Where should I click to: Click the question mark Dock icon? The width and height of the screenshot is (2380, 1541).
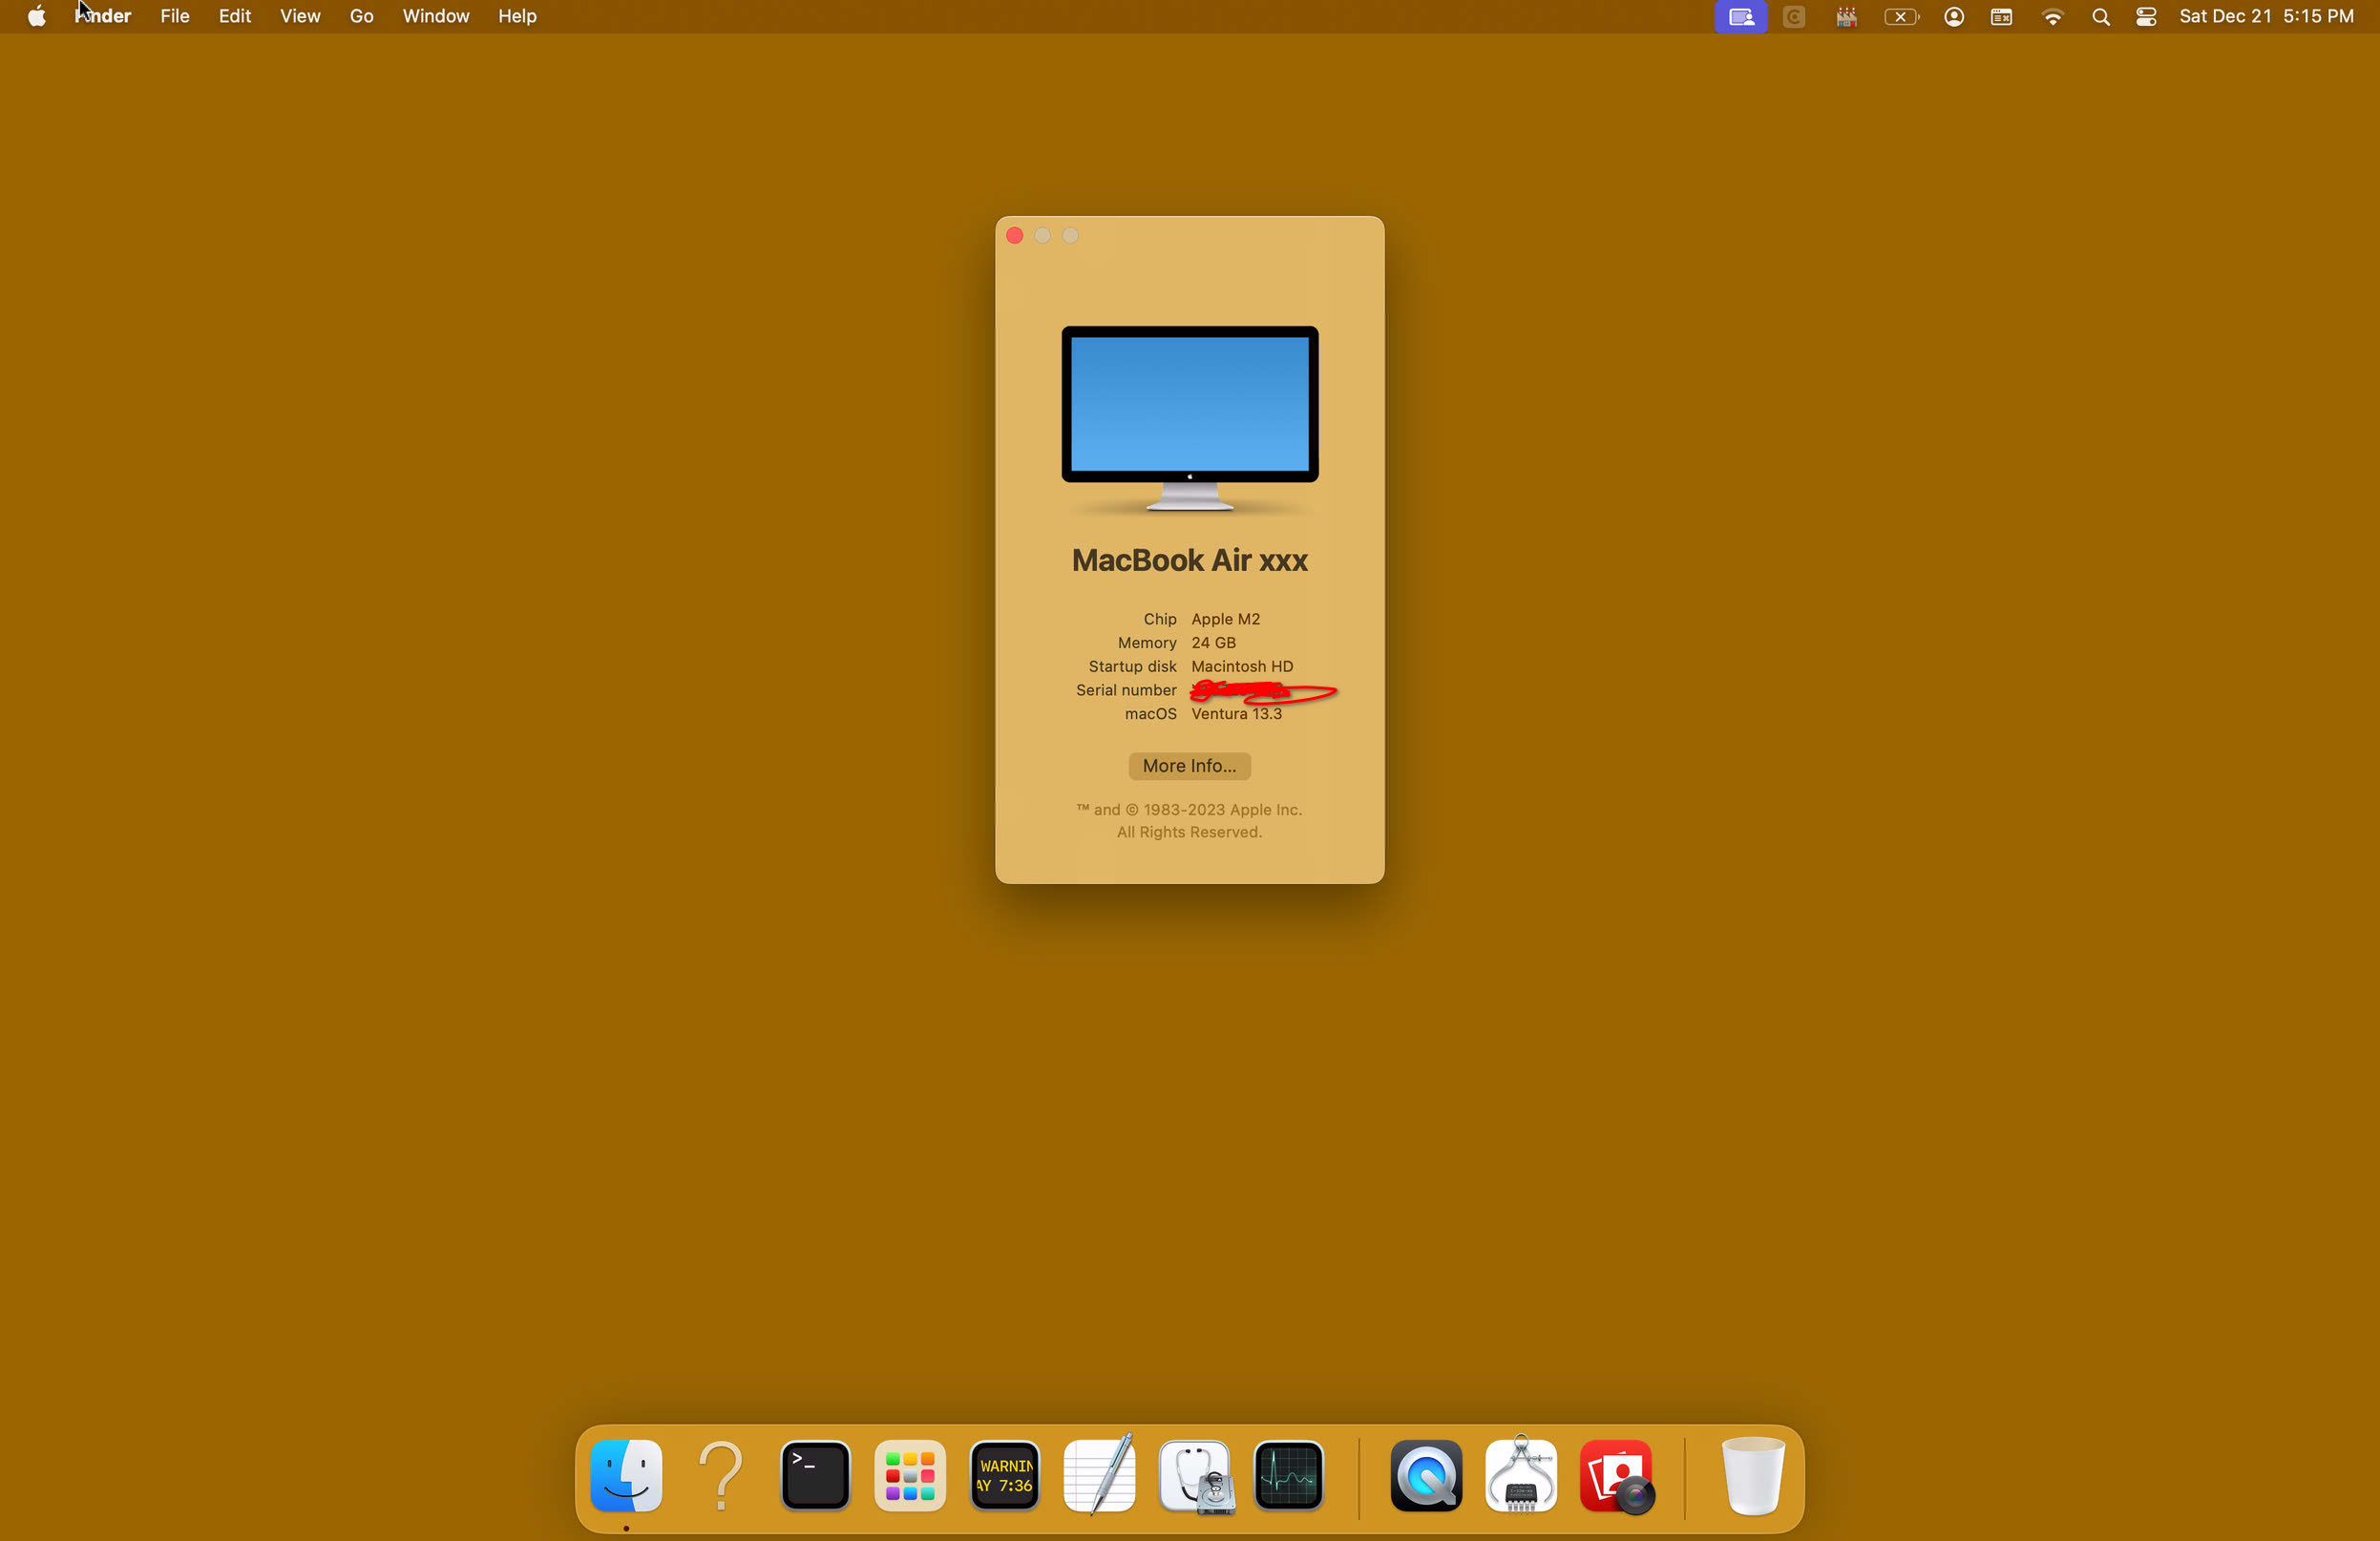point(720,1475)
